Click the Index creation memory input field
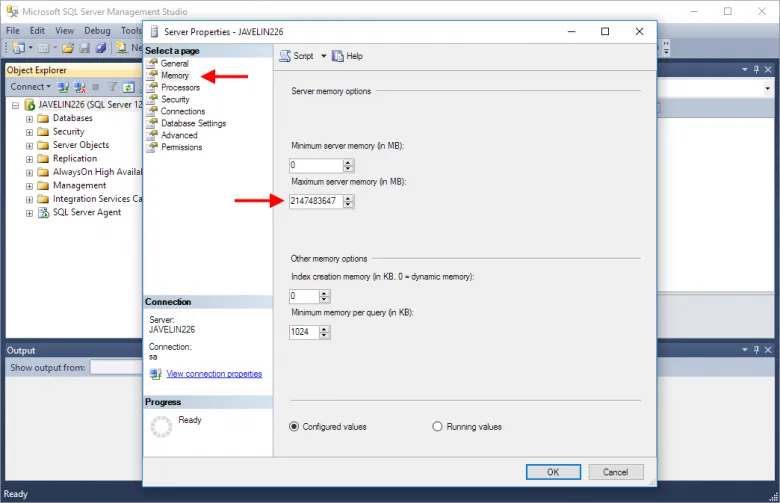The image size is (780, 503). pos(304,296)
